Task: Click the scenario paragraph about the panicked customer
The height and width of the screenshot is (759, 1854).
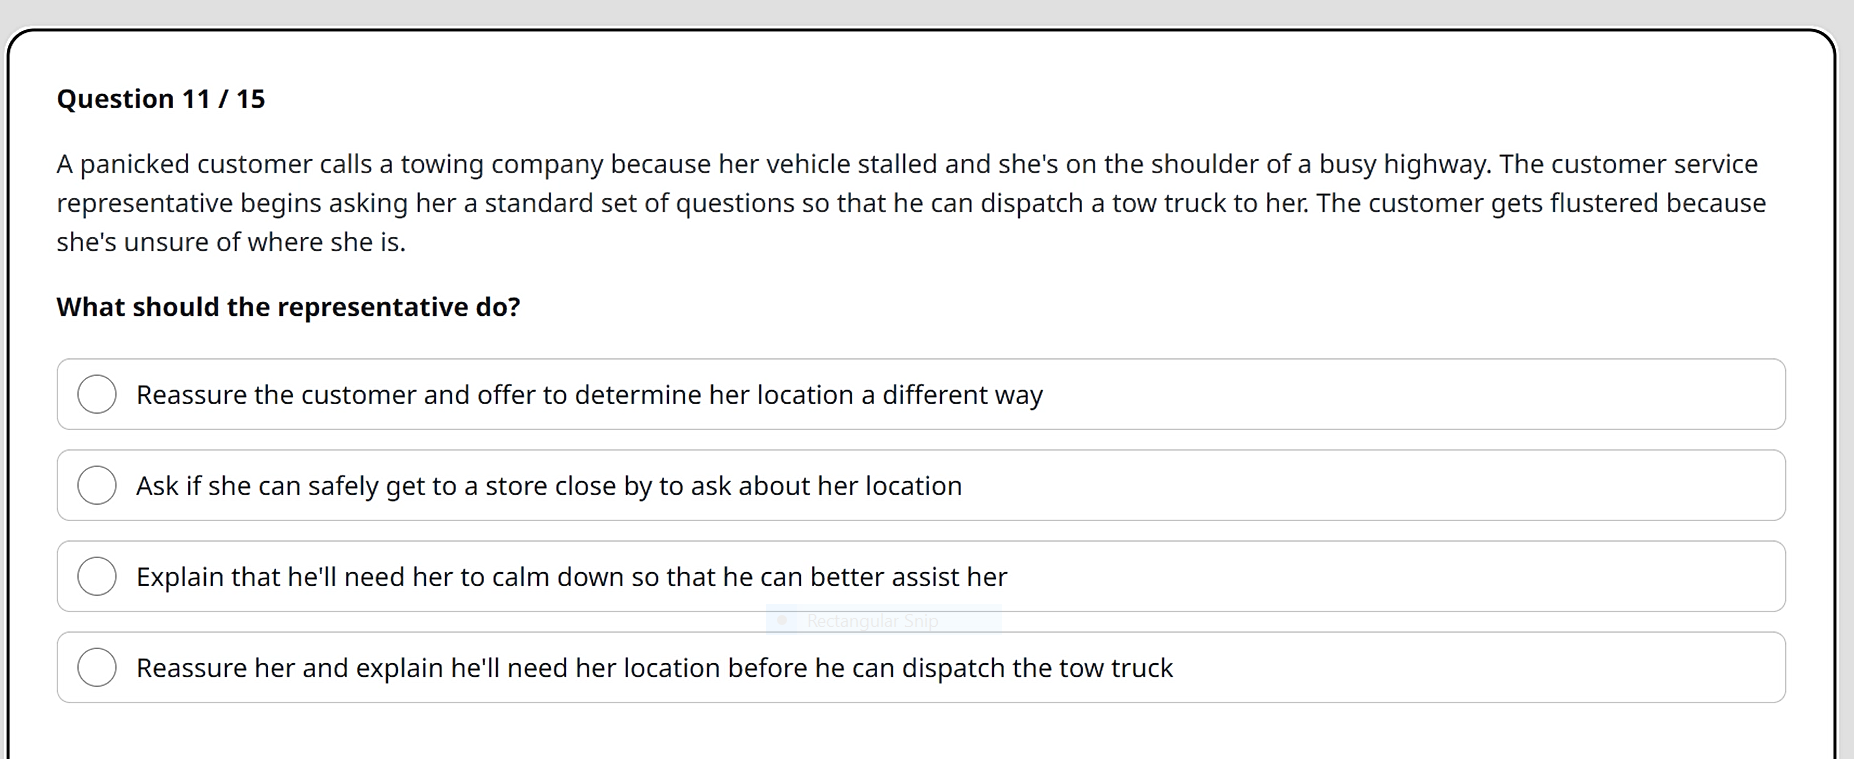Action: point(900,202)
